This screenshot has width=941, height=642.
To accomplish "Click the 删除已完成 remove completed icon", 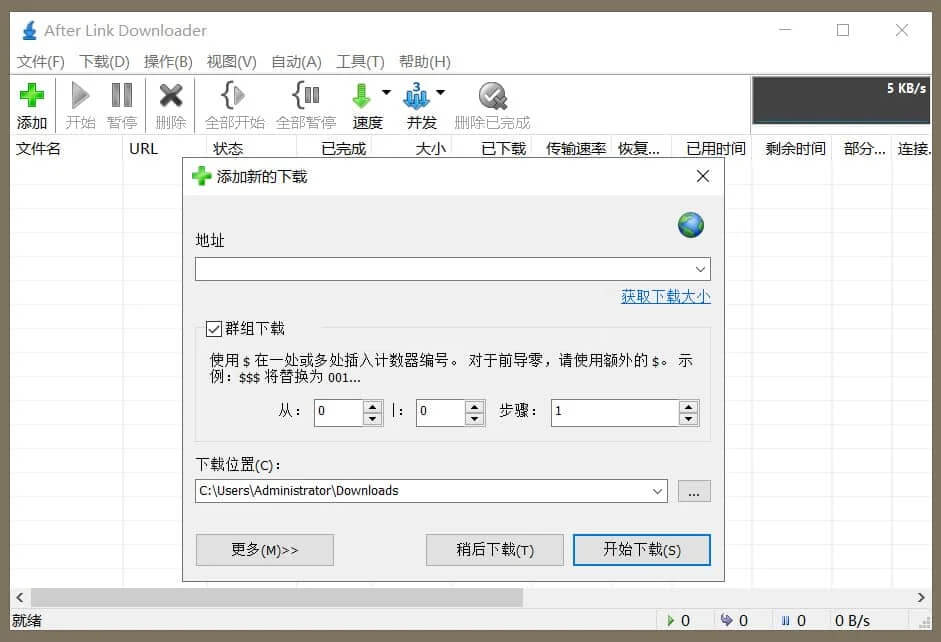I will click(492, 97).
